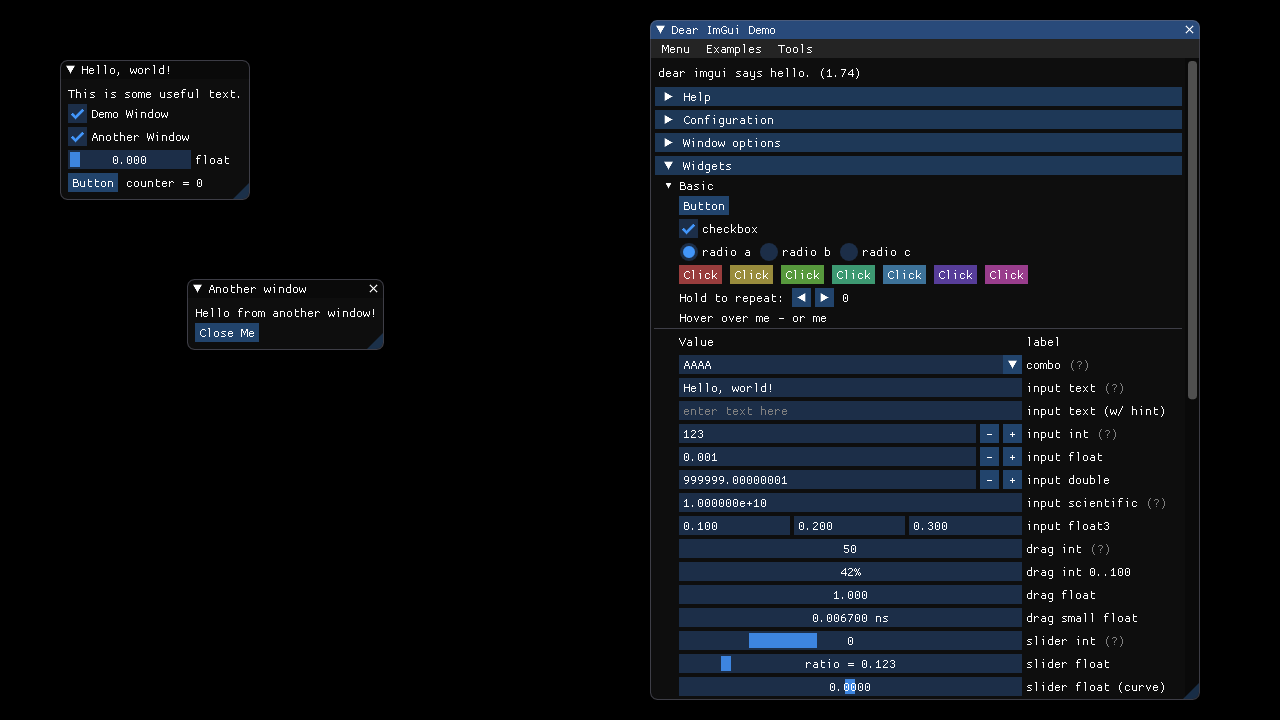Click the left repeat arrow button

tap(801, 298)
